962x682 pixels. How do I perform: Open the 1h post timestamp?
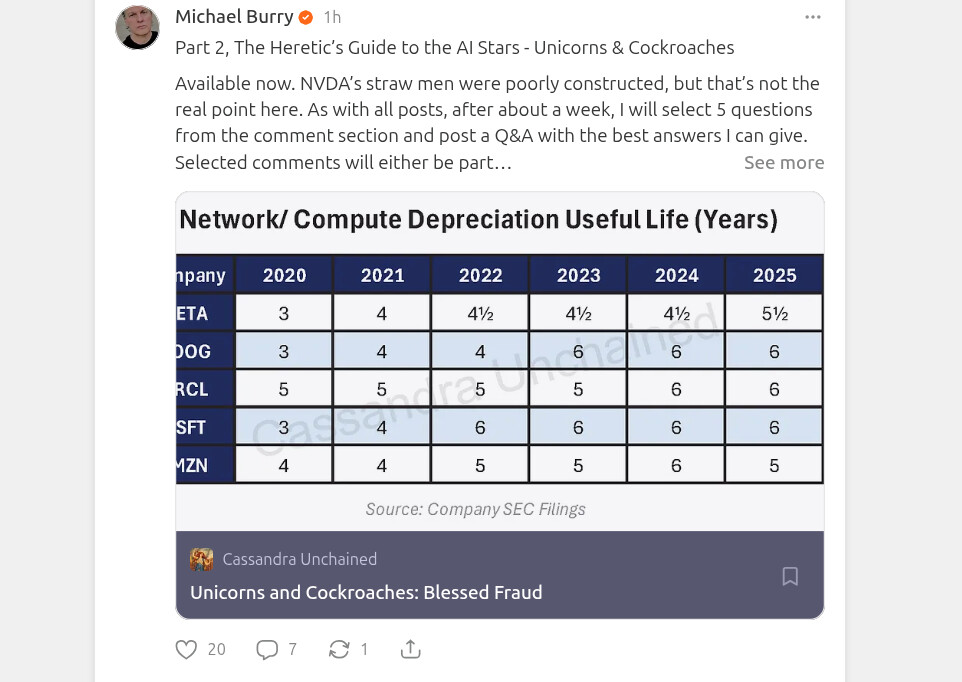tap(332, 17)
